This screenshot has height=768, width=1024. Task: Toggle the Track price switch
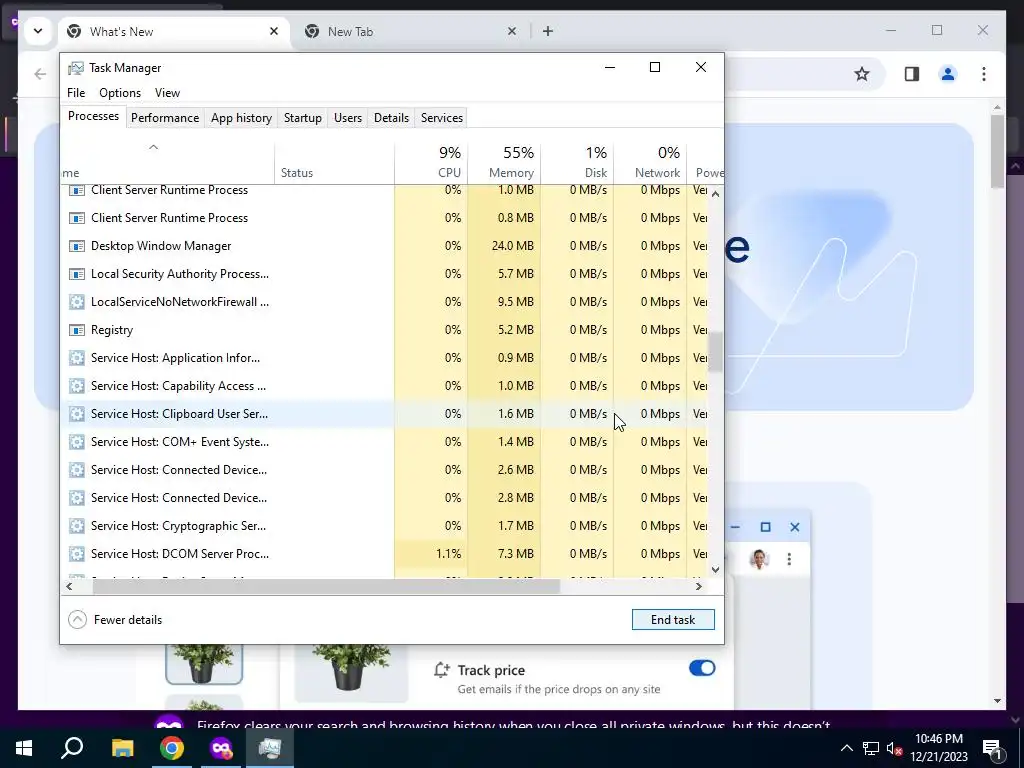coord(702,668)
